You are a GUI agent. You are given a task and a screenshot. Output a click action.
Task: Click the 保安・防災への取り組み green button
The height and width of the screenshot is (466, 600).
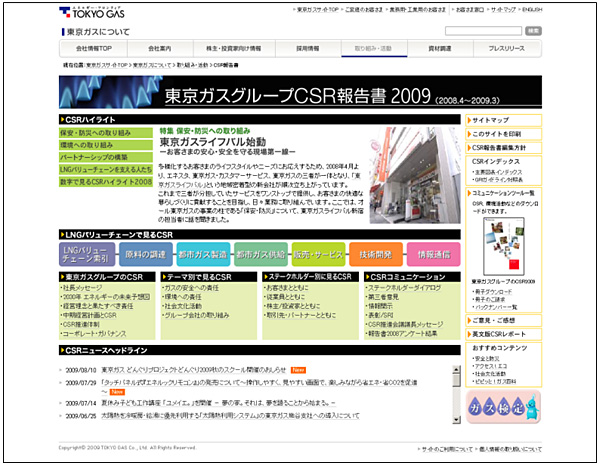(106, 133)
